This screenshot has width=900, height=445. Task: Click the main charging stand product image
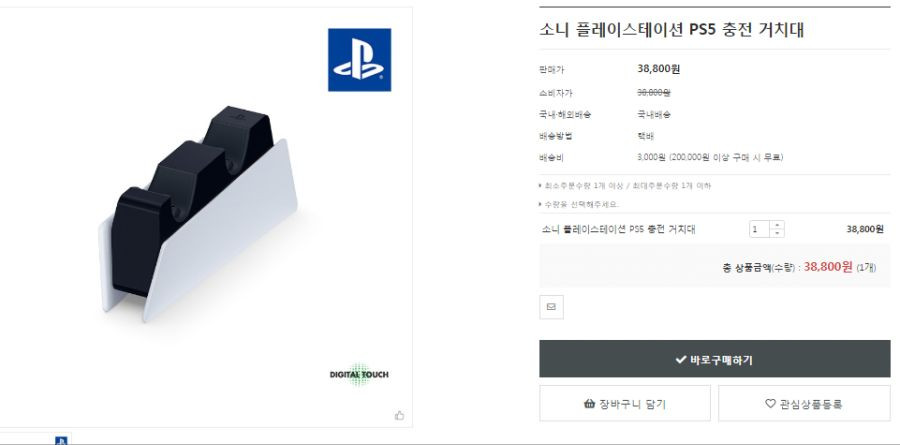click(x=198, y=214)
